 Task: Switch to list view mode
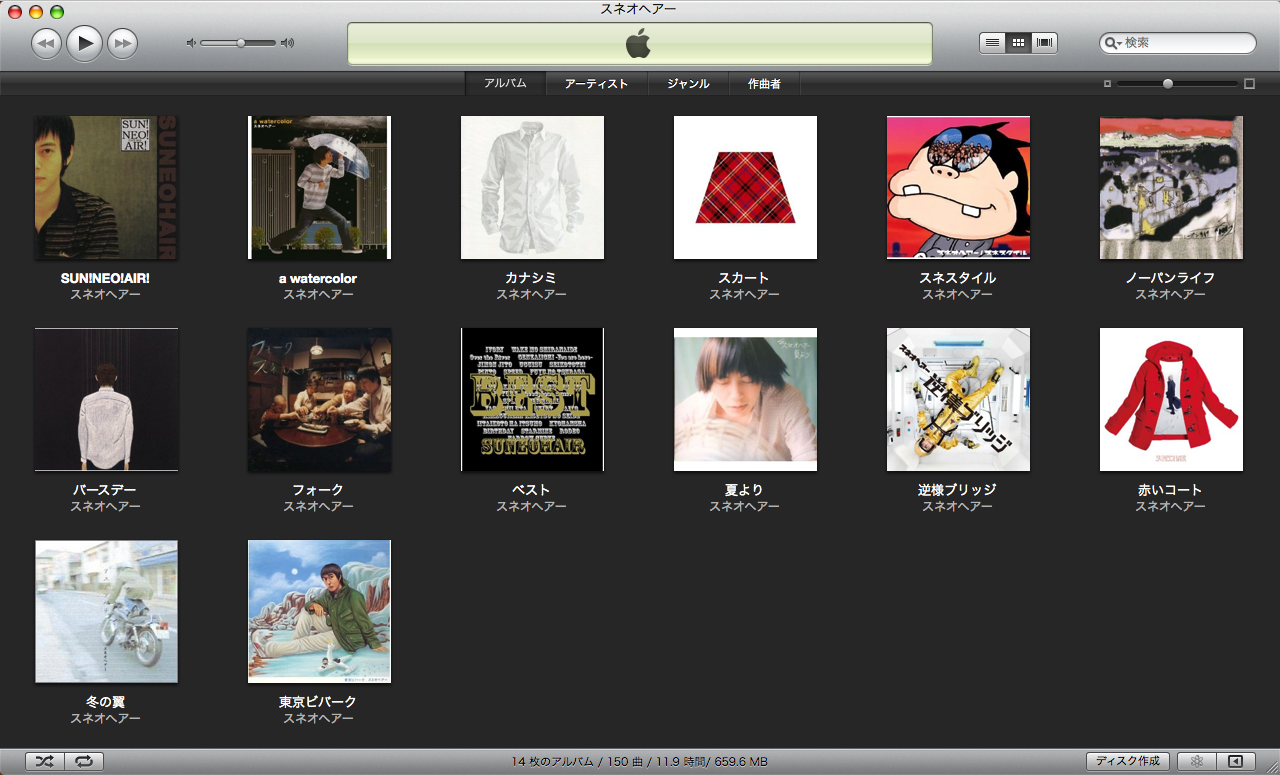[992, 43]
